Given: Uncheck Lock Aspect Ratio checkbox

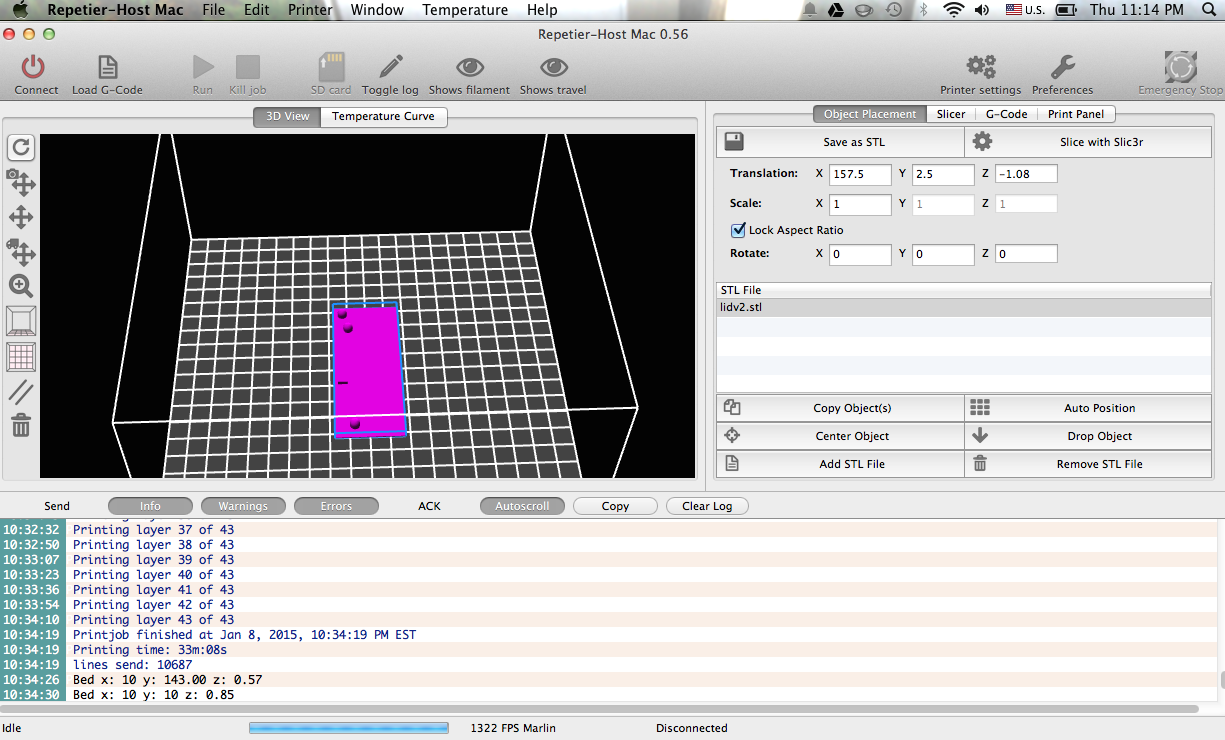Looking at the screenshot, I should coord(739,230).
